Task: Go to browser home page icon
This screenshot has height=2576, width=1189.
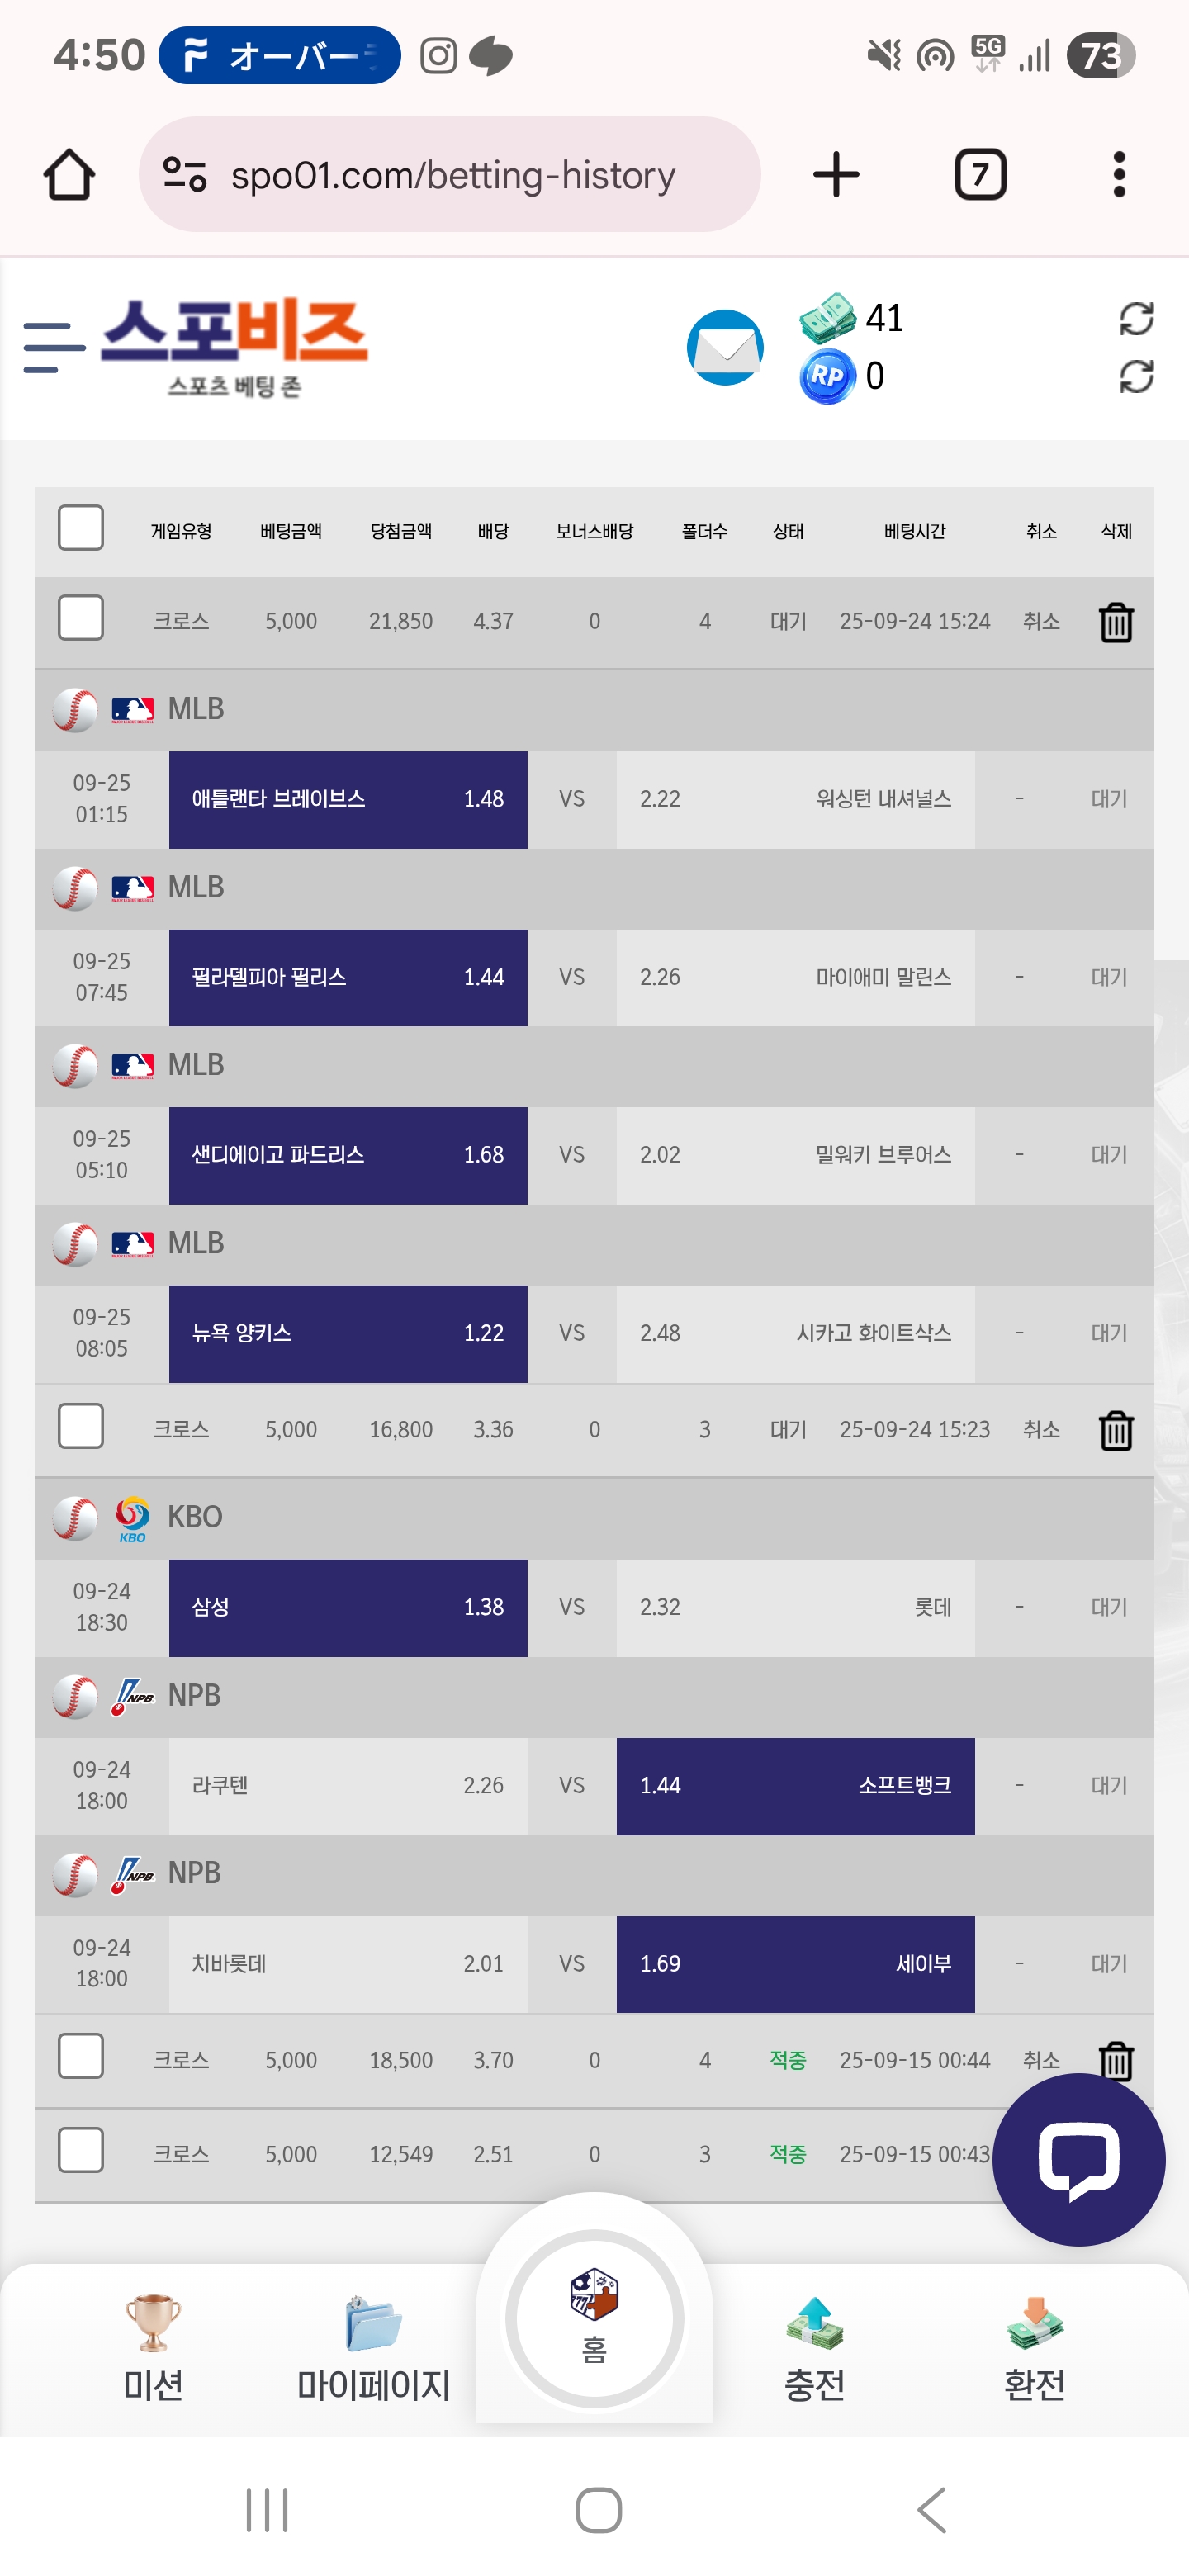Action: click(69, 175)
